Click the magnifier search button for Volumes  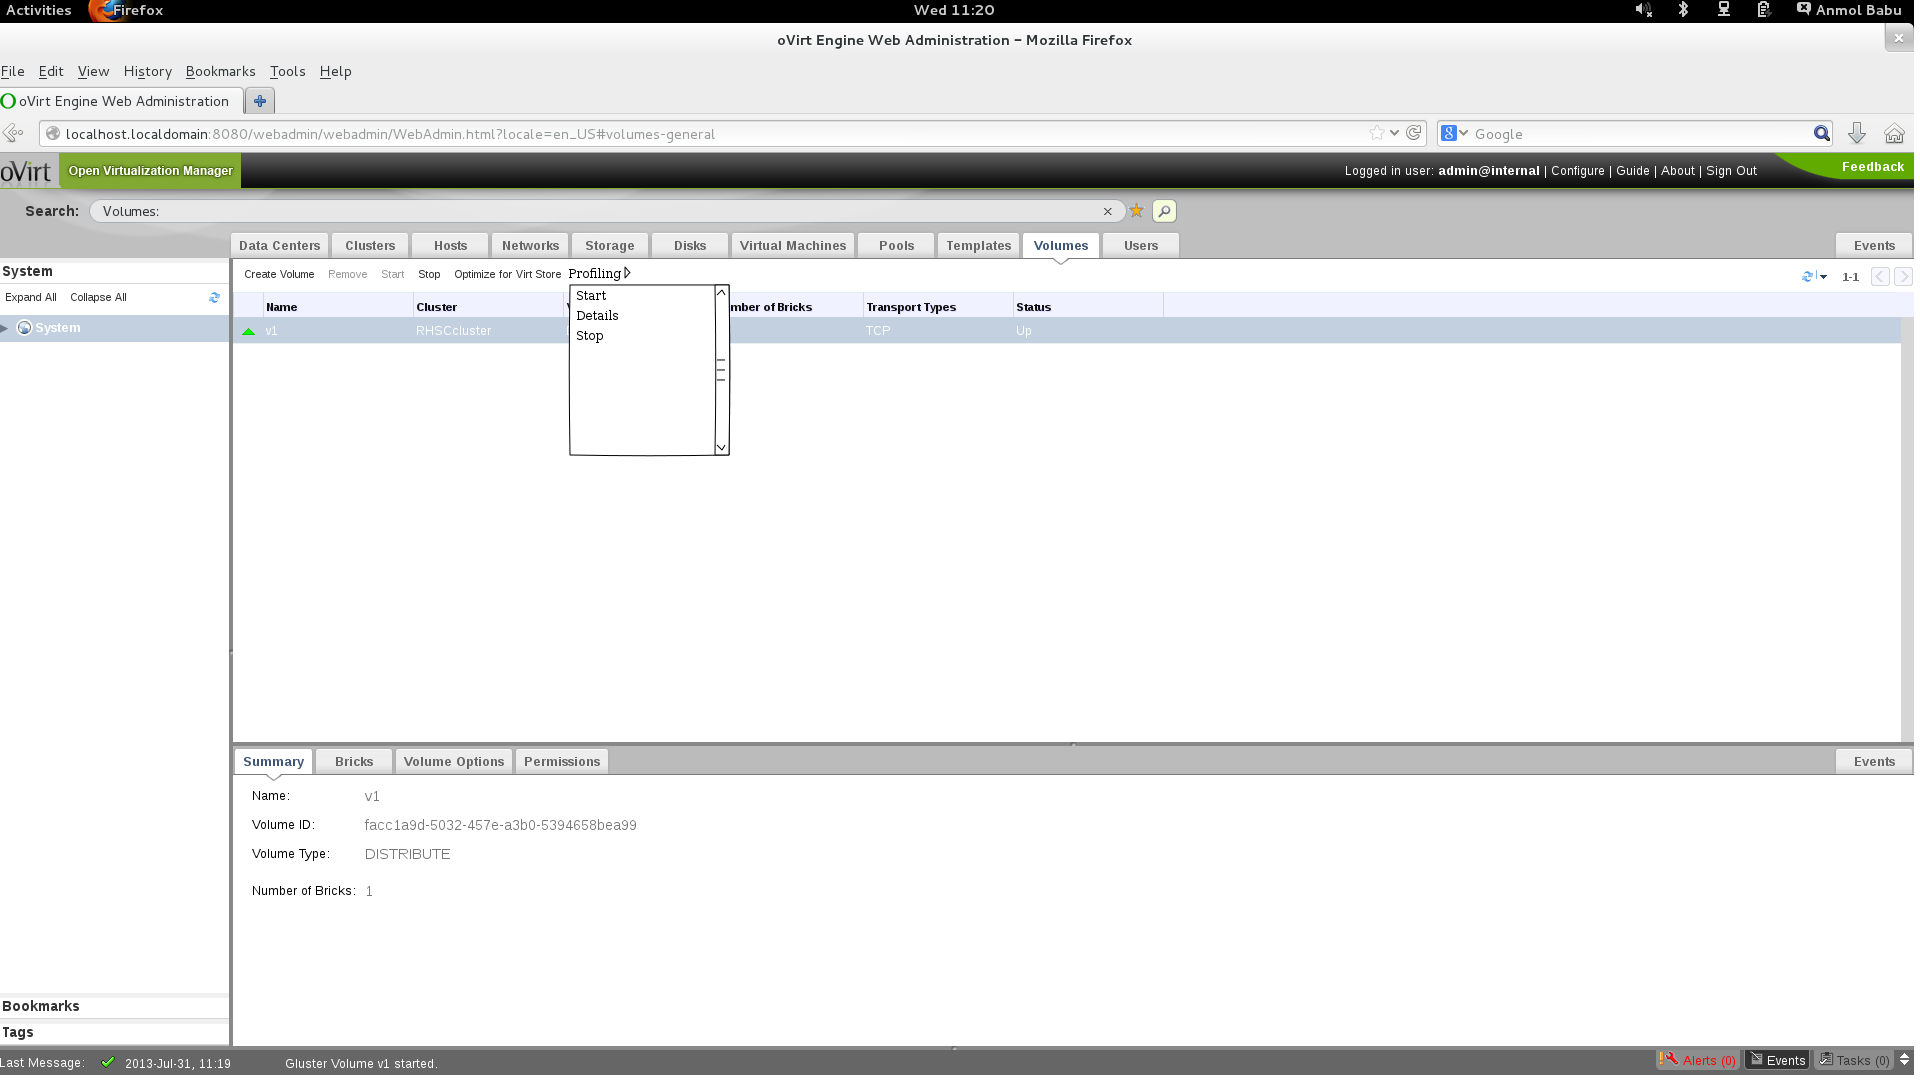(1164, 211)
